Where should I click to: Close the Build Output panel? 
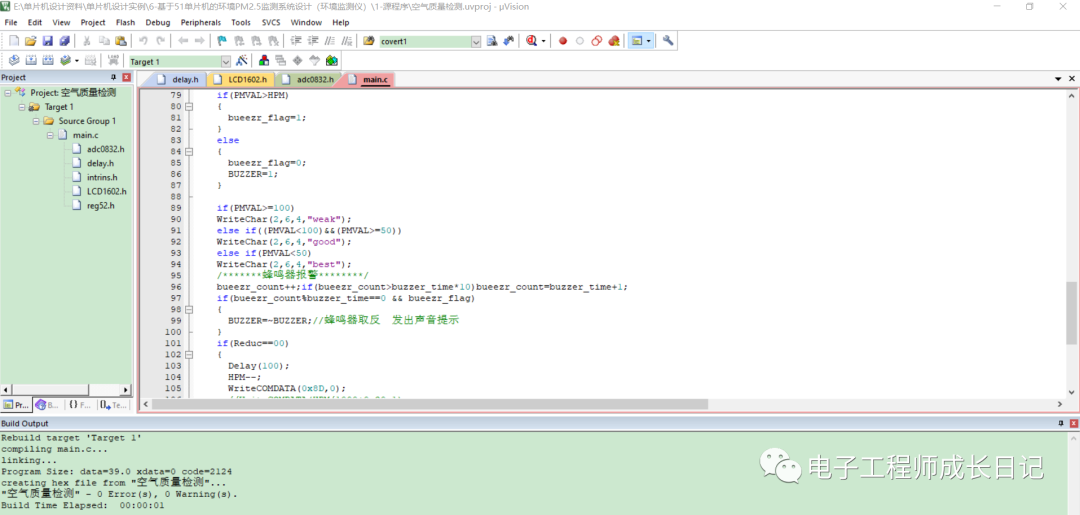tap(1072, 424)
